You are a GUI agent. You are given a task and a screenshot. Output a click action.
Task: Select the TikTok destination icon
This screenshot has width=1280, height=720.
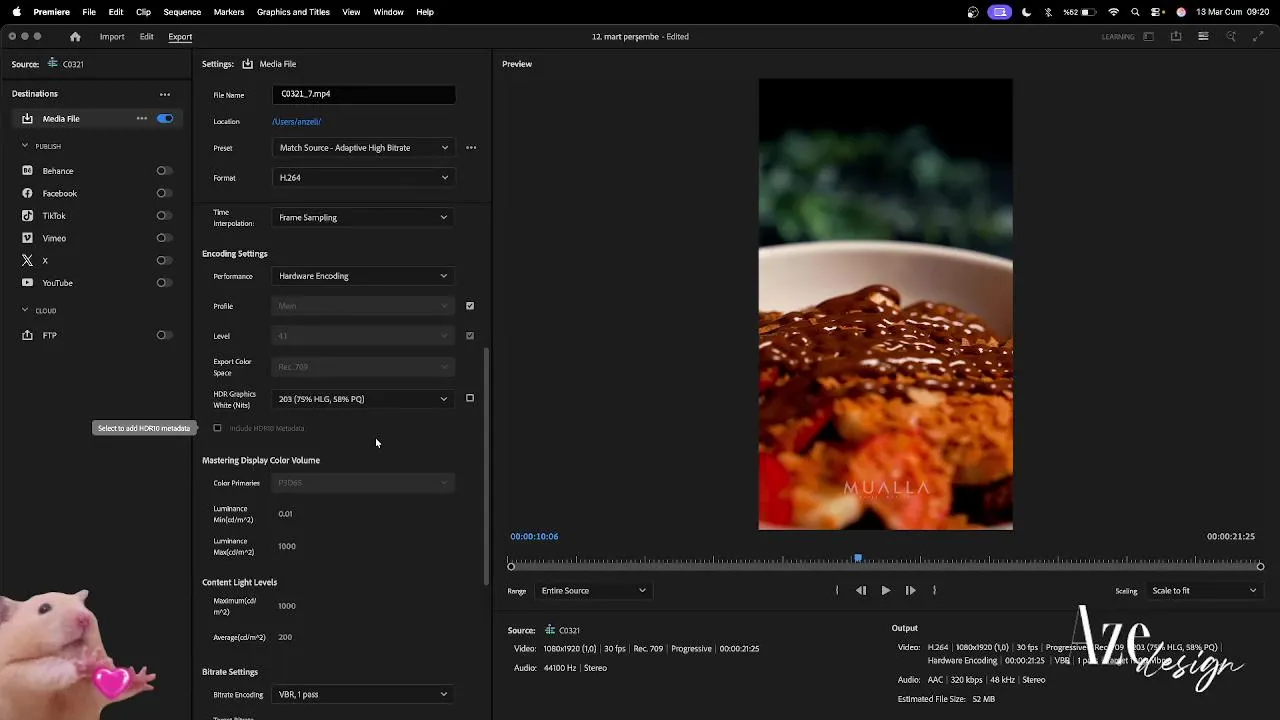[x=27, y=216]
